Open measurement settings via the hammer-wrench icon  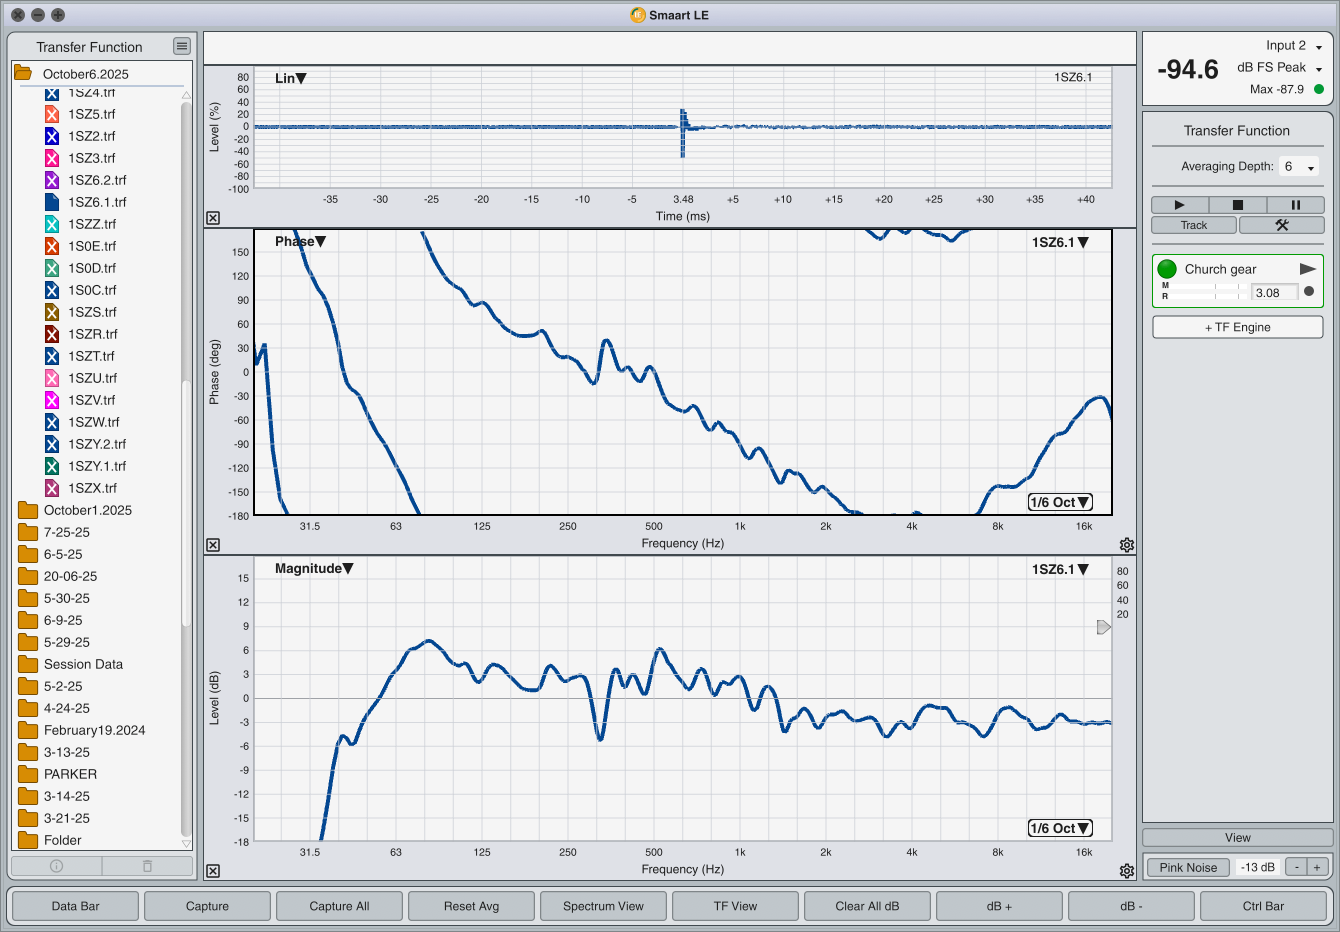pyautogui.click(x=1281, y=225)
